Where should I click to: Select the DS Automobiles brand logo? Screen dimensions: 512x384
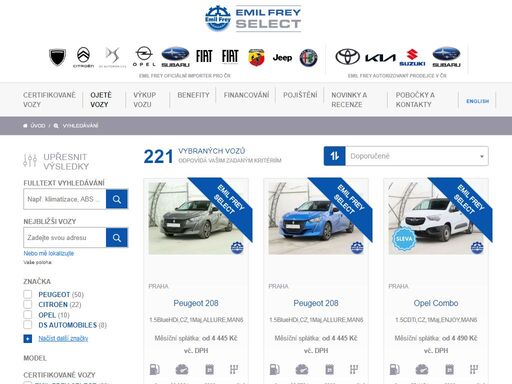point(113,57)
